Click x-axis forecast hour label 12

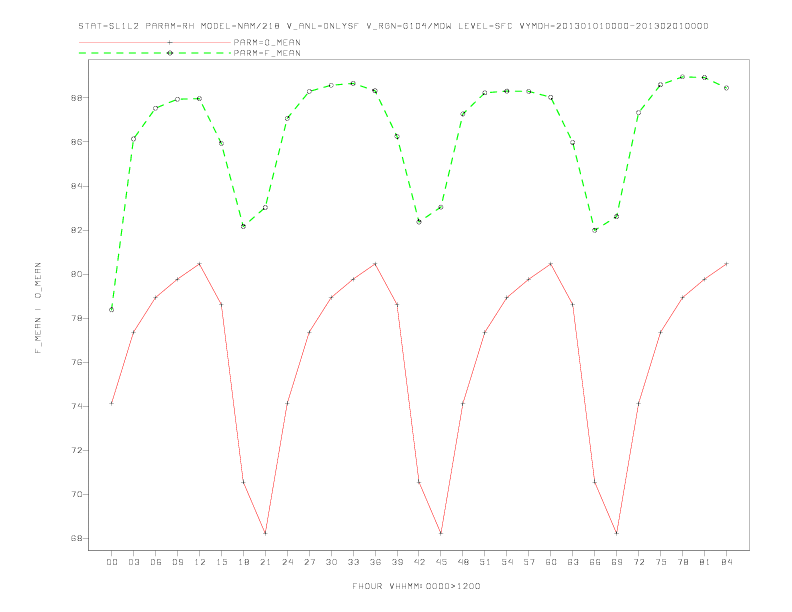[200, 562]
